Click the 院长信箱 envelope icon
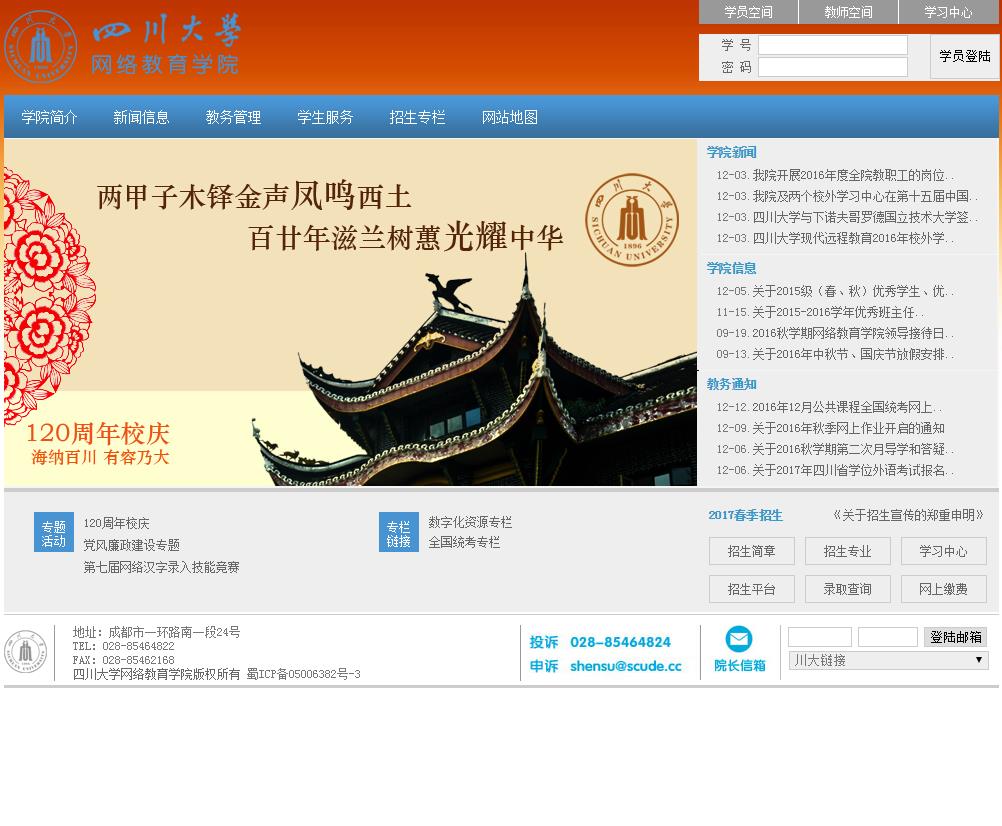Image resolution: width=1002 pixels, height=826 pixels. coord(739,639)
